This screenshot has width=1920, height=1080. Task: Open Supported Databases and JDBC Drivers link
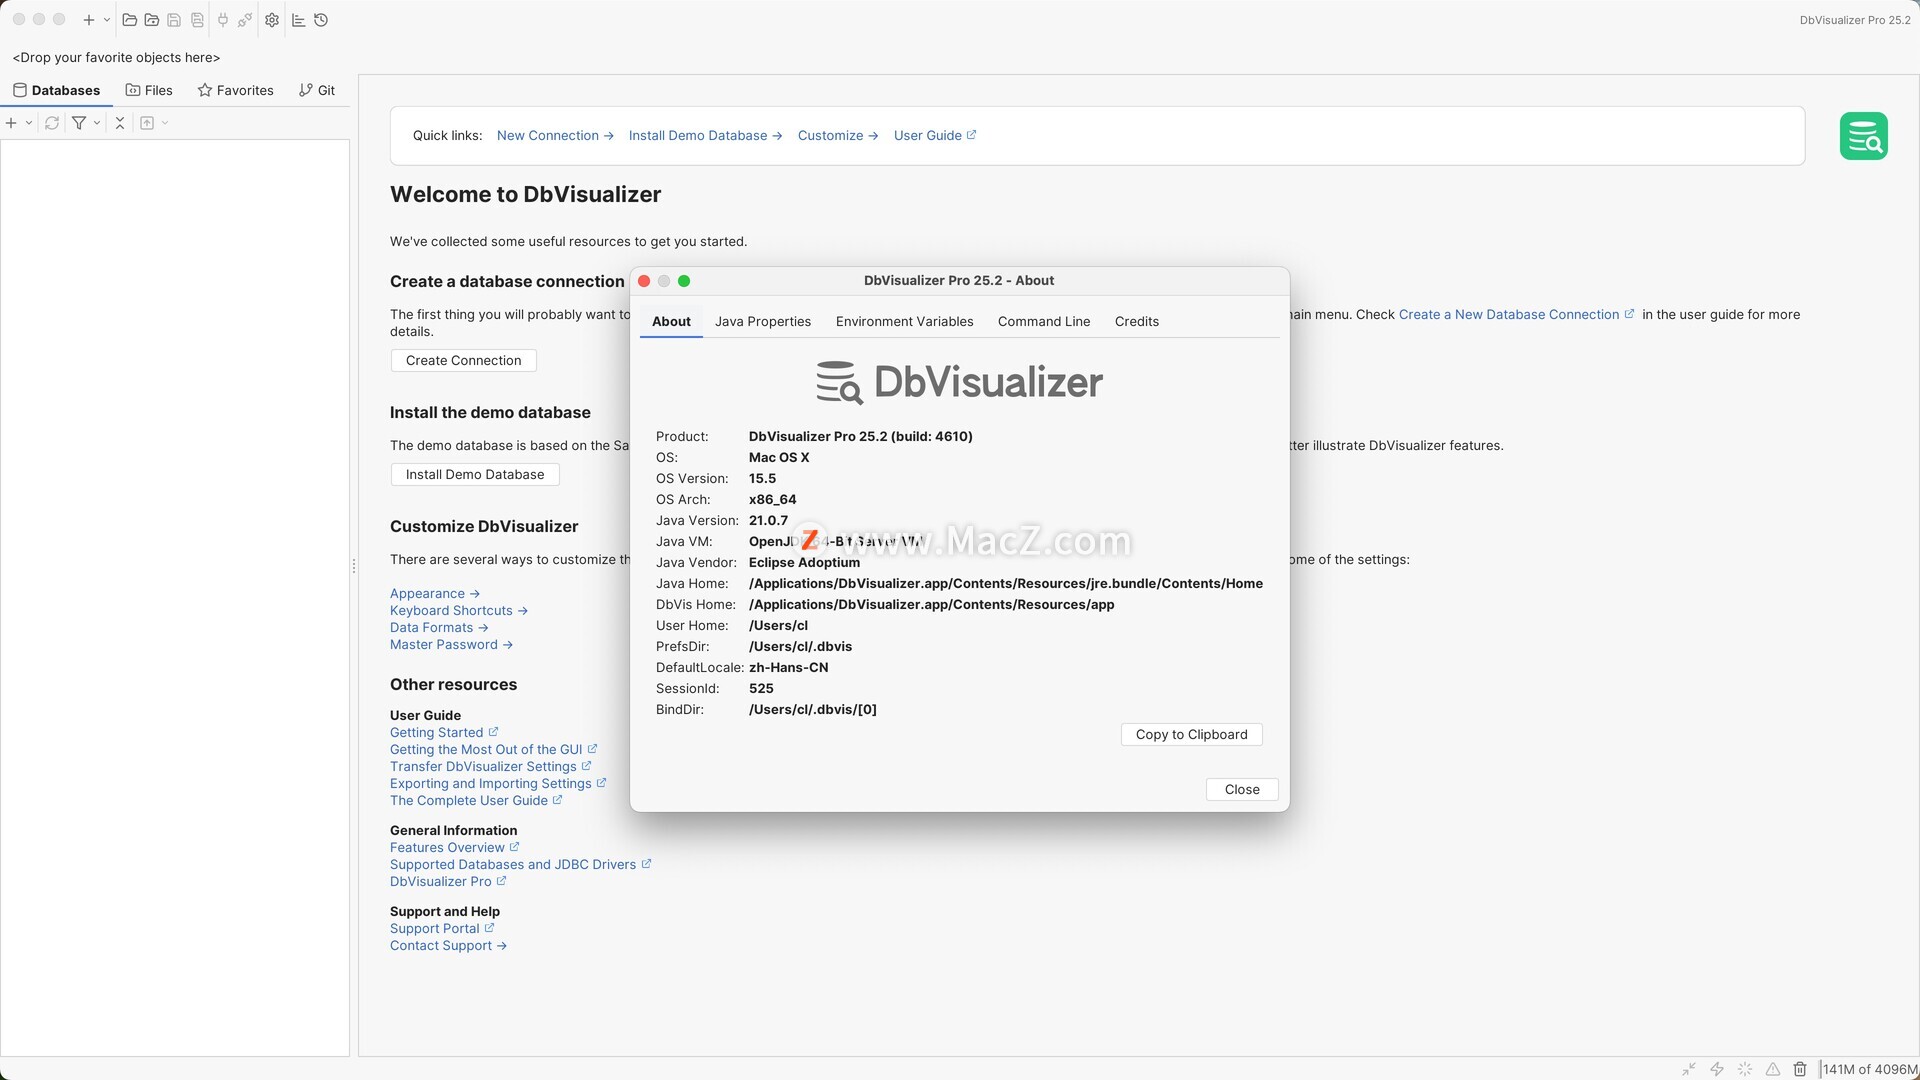(x=521, y=865)
